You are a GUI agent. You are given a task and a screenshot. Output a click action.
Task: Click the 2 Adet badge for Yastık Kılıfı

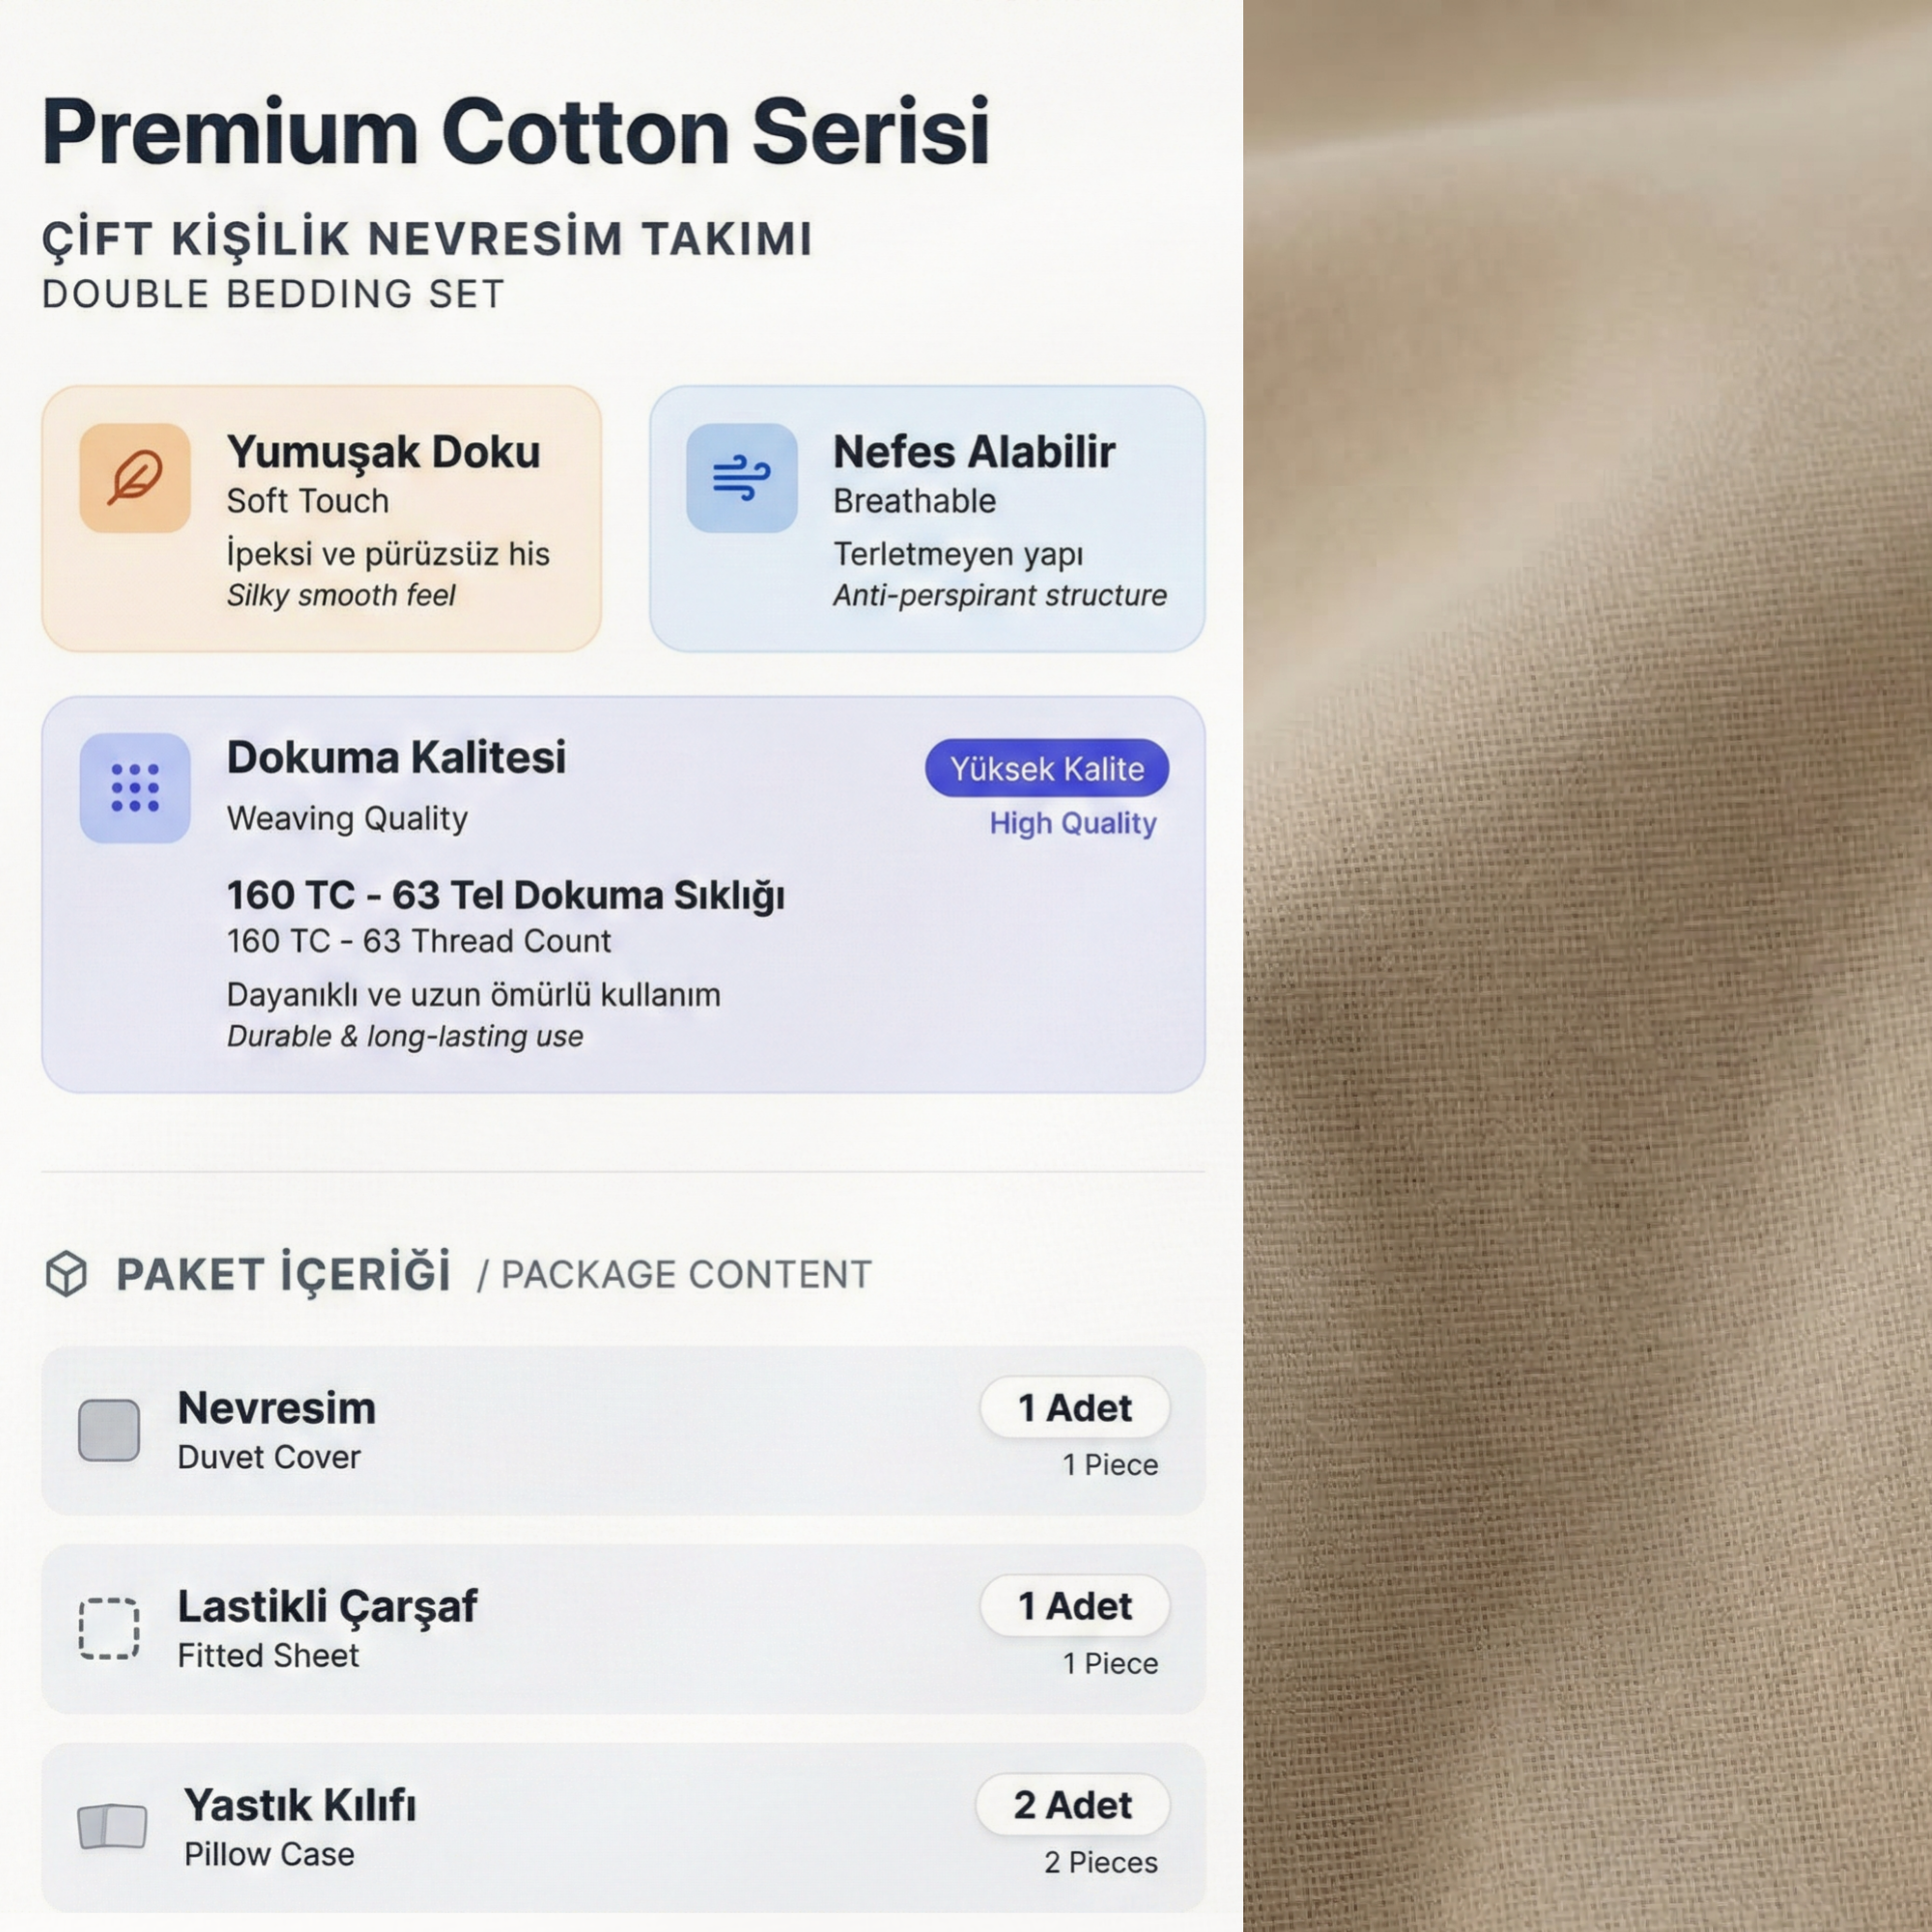[1073, 1805]
